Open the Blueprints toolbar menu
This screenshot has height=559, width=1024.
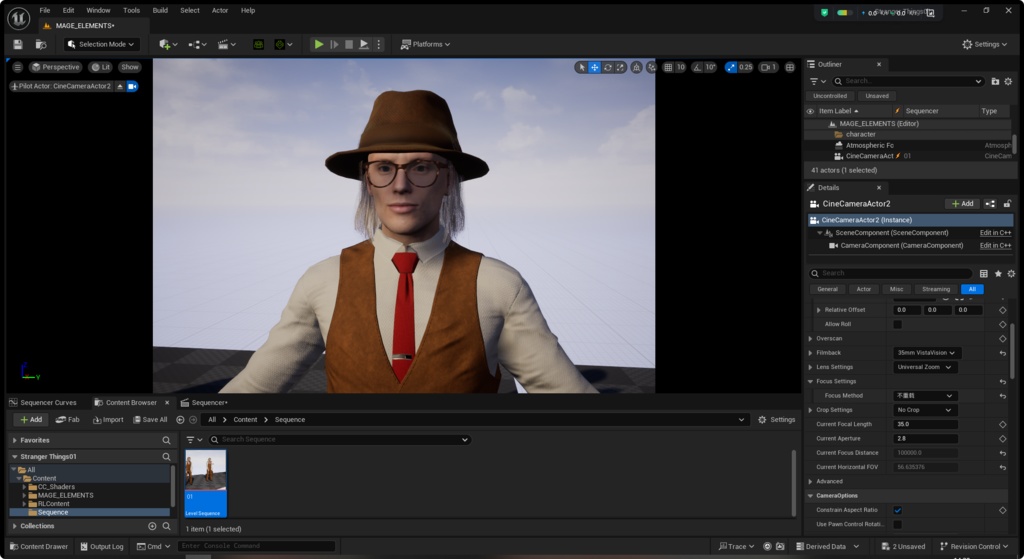pos(197,44)
